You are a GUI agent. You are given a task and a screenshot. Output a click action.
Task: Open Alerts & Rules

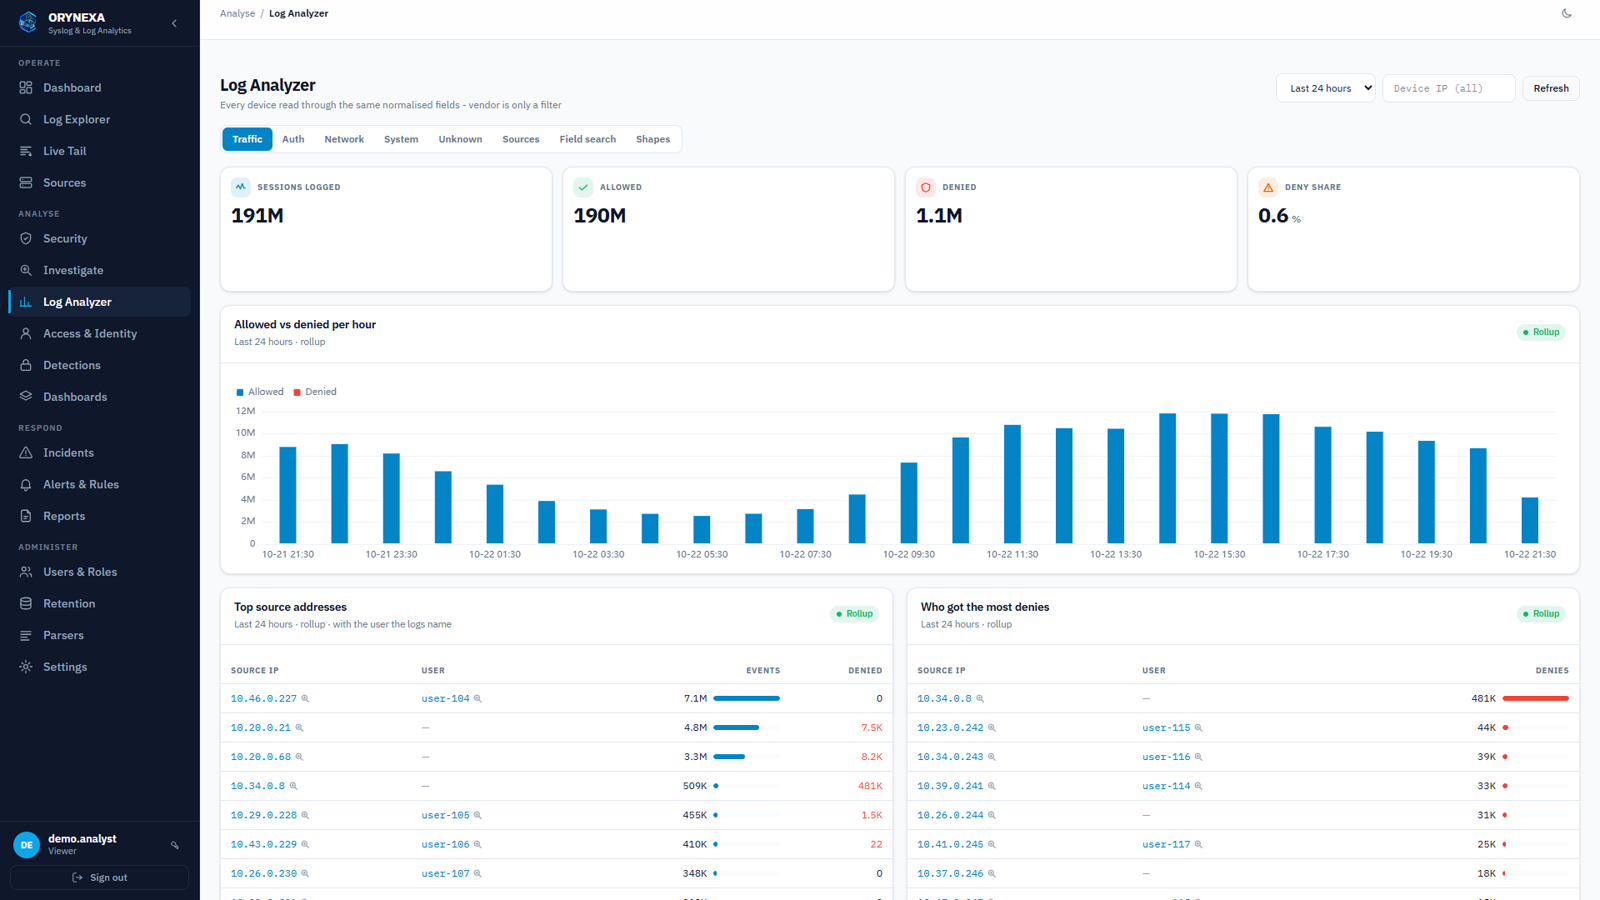pos(99,484)
